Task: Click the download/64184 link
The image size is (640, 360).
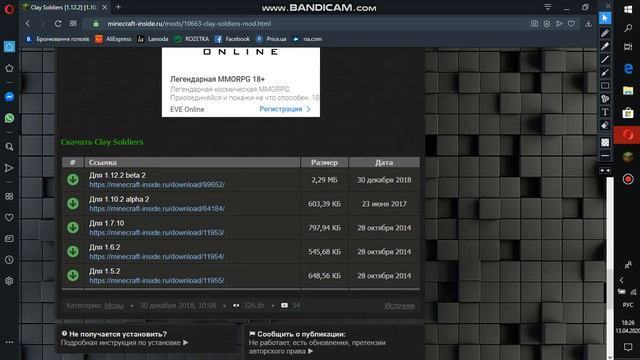Action: (157, 209)
